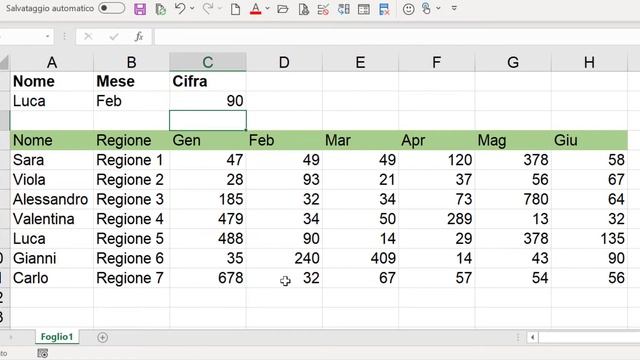Select the Apr month header cell
This screenshot has width=640, height=360.
click(436, 140)
